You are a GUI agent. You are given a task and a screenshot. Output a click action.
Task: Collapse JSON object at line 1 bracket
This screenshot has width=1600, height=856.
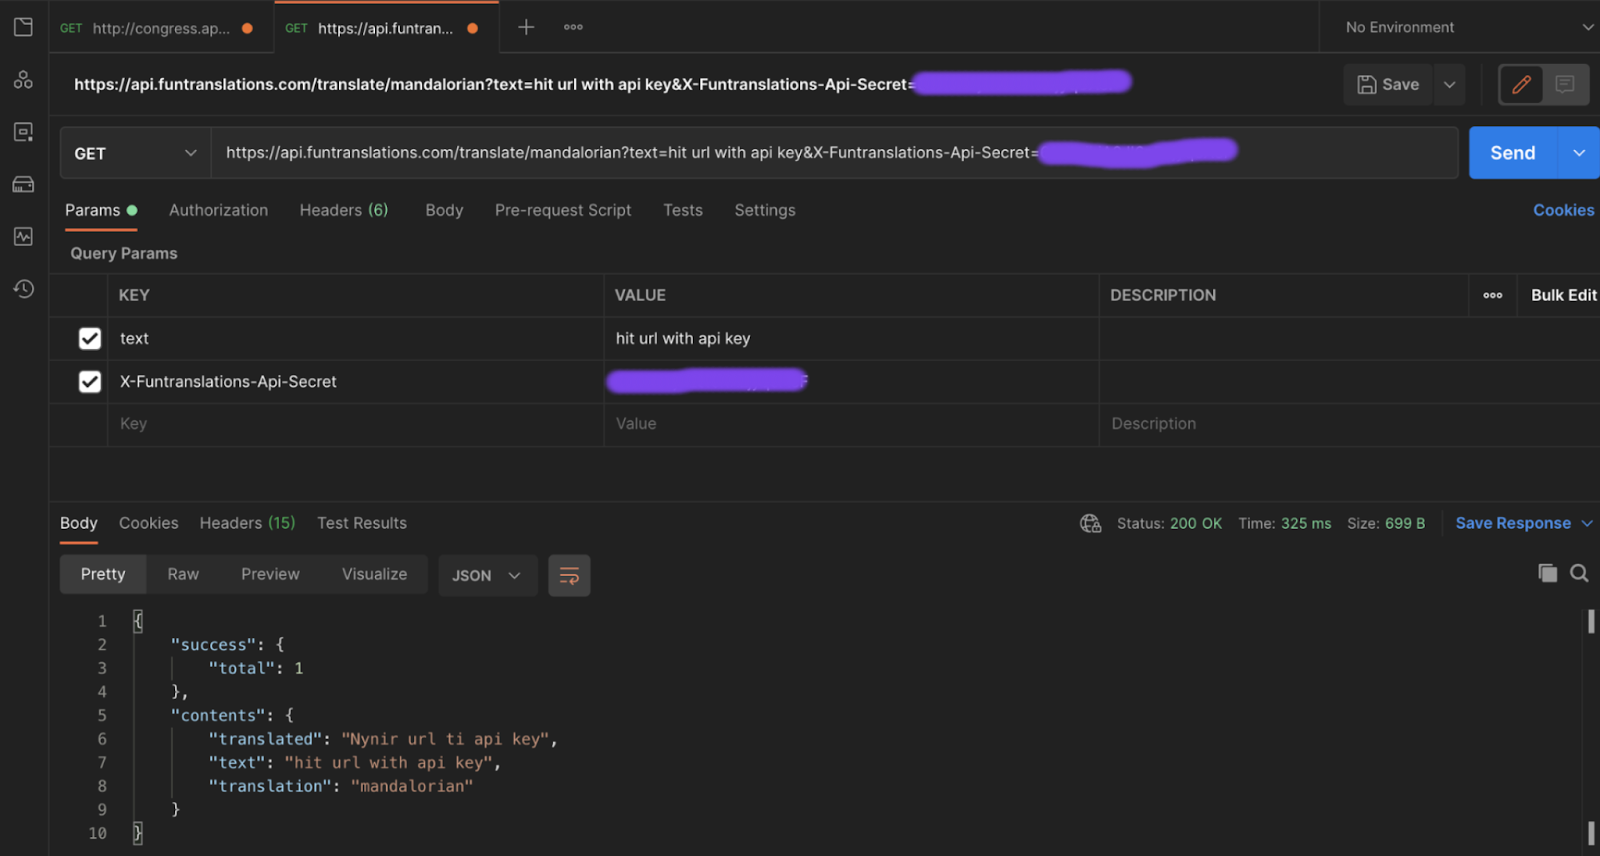click(138, 621)
